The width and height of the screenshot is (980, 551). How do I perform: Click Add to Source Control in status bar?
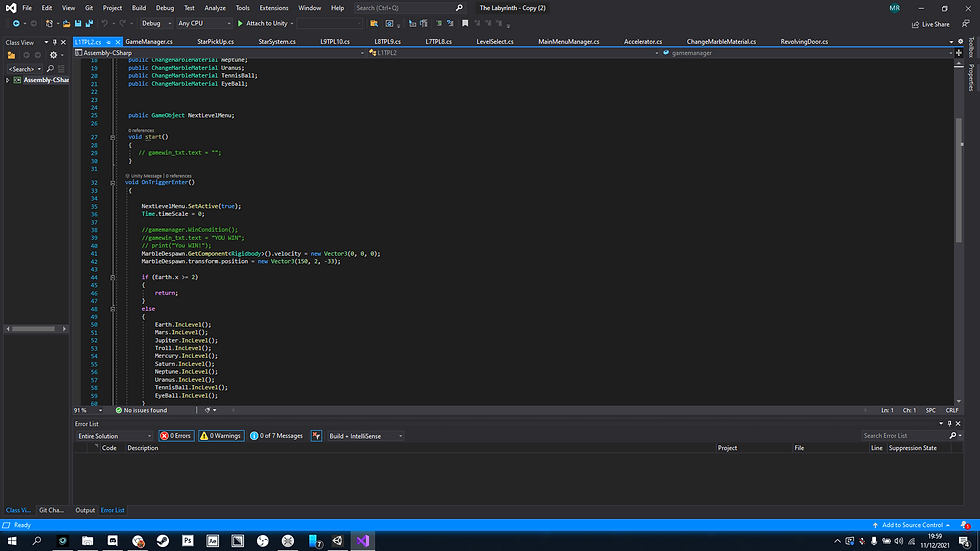click(x=911, y=525)
